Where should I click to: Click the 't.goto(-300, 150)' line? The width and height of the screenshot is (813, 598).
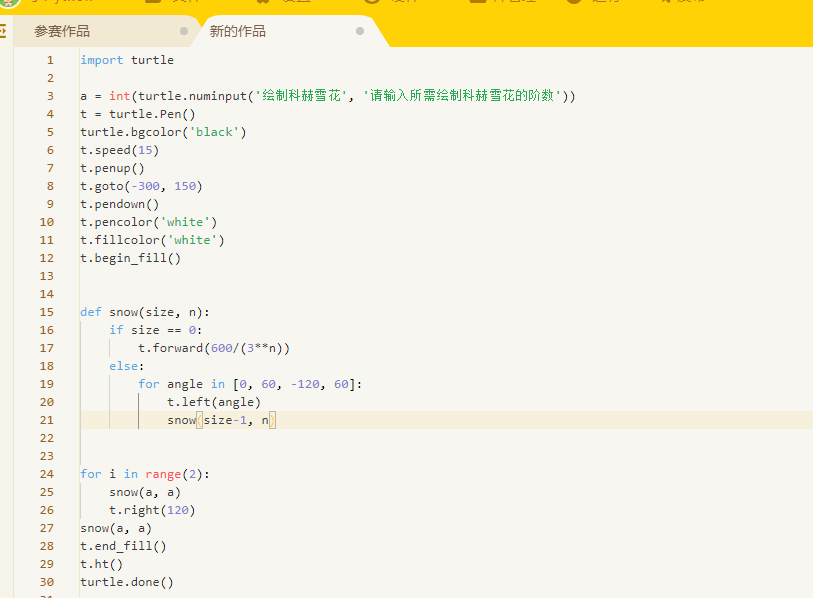(x=142, y=186)
